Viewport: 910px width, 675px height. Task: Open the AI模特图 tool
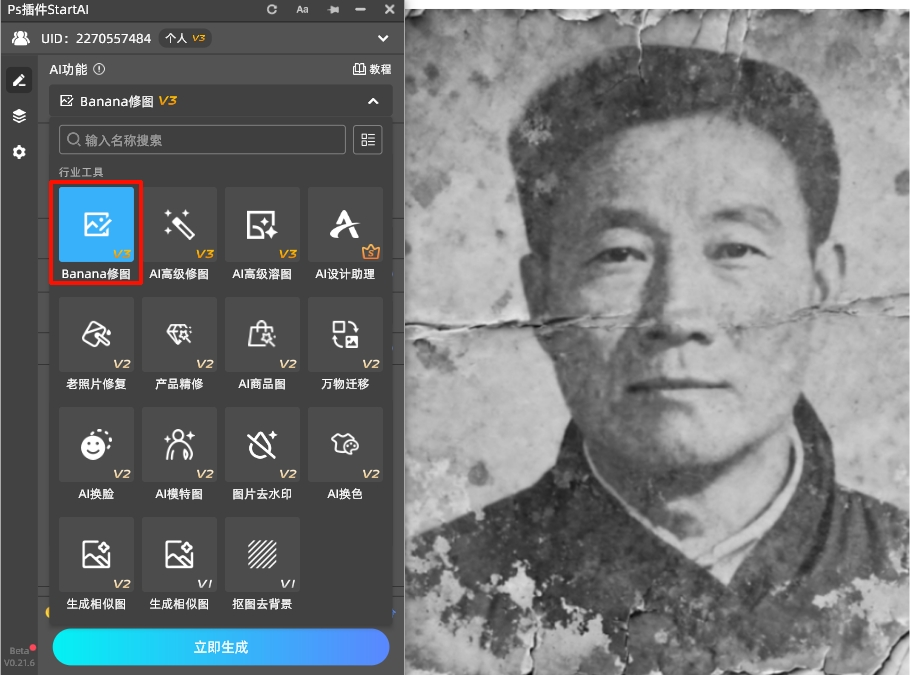(179, 454)
